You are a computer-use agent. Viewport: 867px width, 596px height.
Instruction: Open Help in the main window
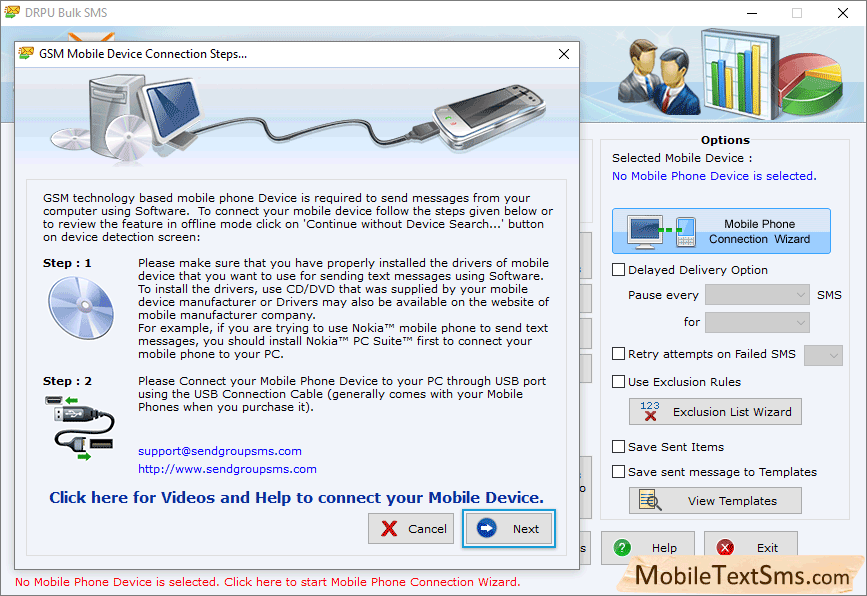pos(647,548)
